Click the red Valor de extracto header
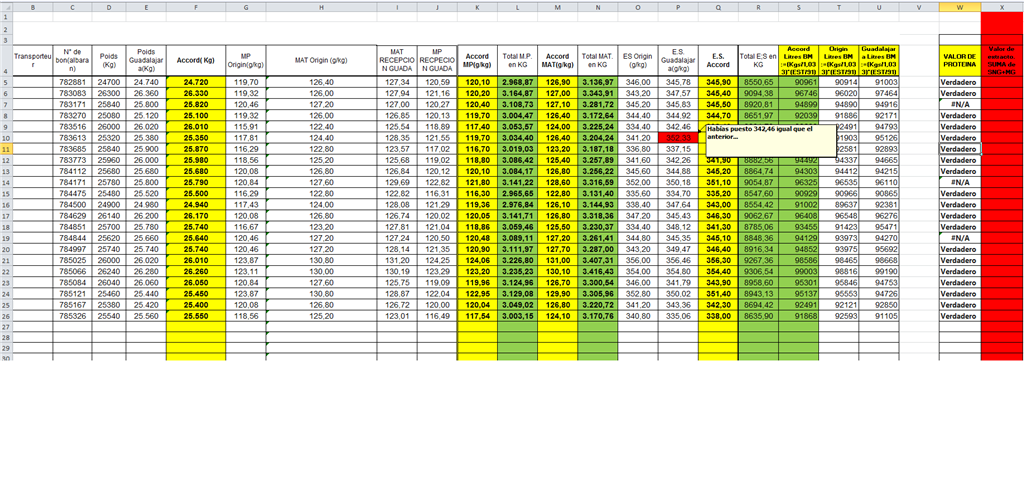The width and height of the screenshot is (1024, 490). (x=1002, y=61)
